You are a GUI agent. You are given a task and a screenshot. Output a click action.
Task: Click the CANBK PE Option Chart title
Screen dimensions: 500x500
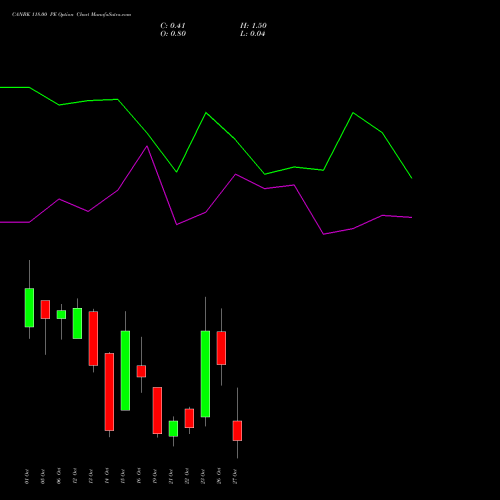click(x=71, y=14)
